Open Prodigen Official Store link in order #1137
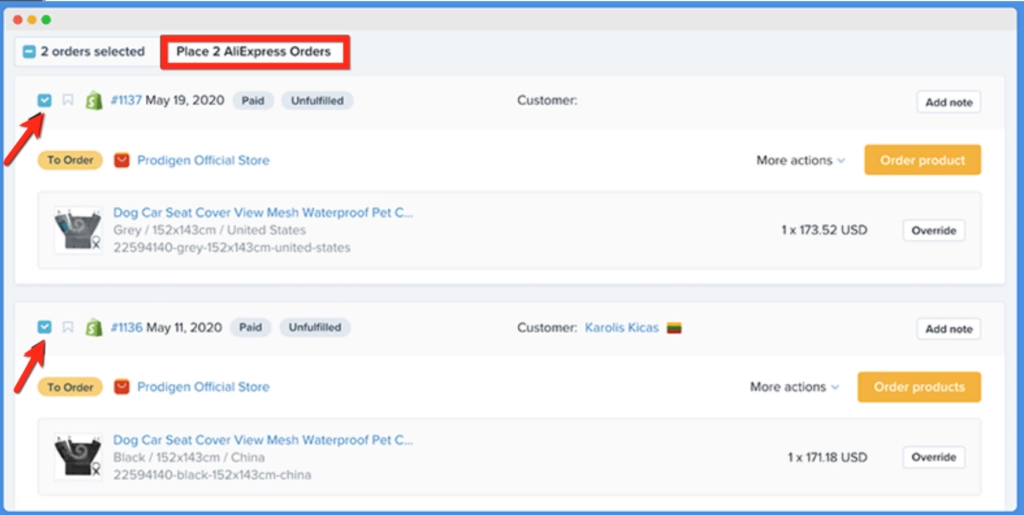The width and height of the screenshot is (1024, 515). tap(203, 160)
